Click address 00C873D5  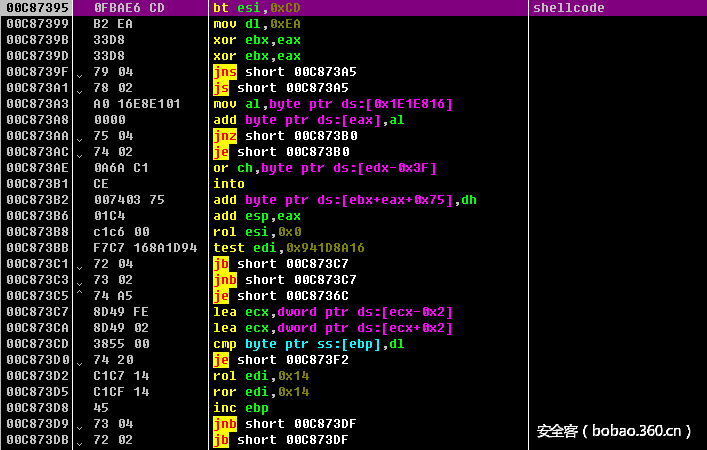(37, 392)
